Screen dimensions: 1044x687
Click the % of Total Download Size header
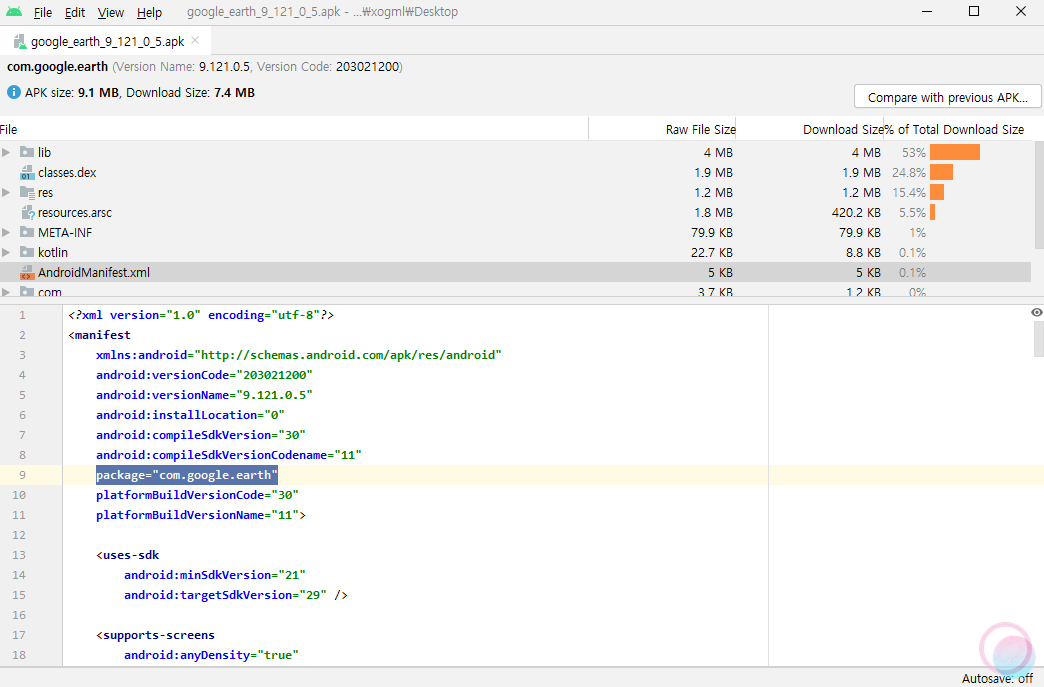pyautogui.click(x=955, y=129)
